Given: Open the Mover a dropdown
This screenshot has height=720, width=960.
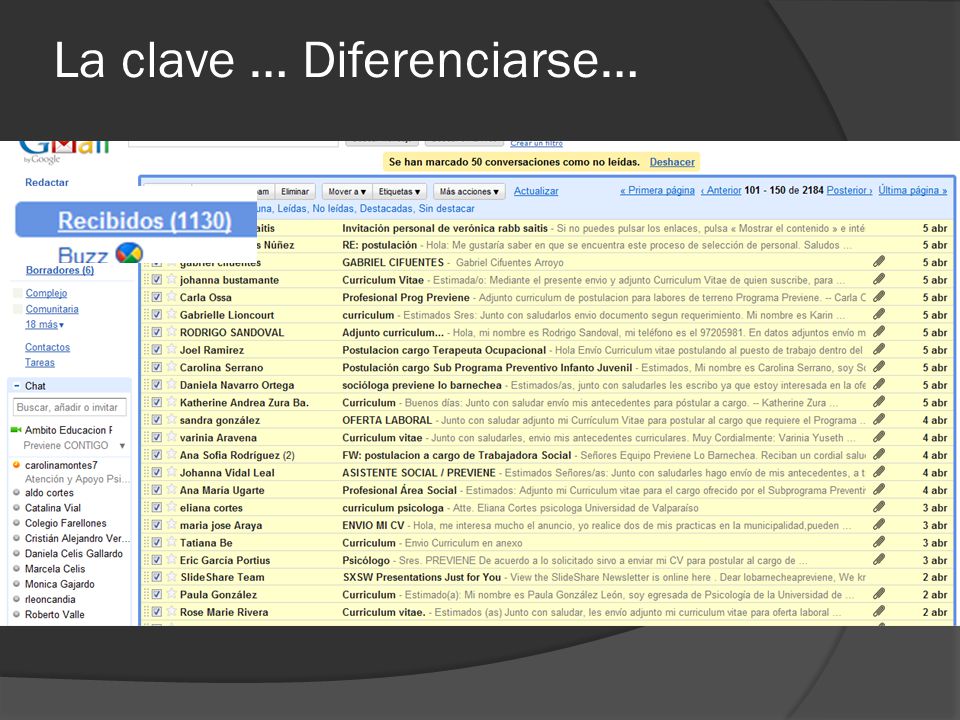Looking at the screenshot, I should tap(347, 192).
